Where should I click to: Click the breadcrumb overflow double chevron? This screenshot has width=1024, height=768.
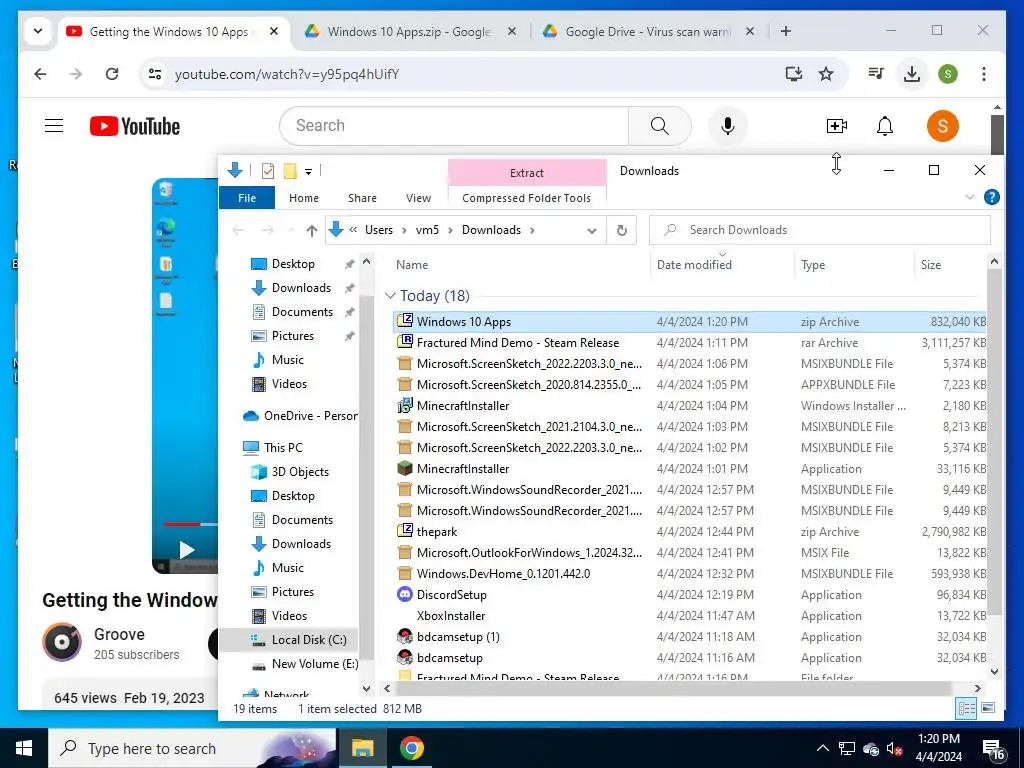tap(353, 230)
